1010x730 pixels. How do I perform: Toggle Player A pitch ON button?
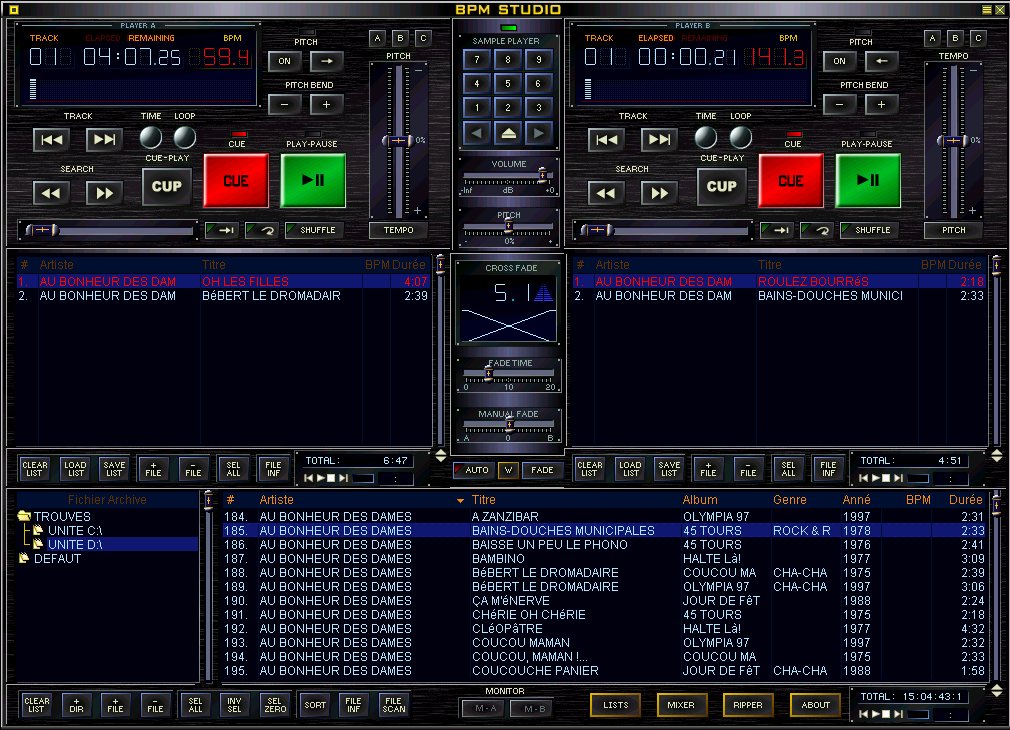tap(285, 61)
